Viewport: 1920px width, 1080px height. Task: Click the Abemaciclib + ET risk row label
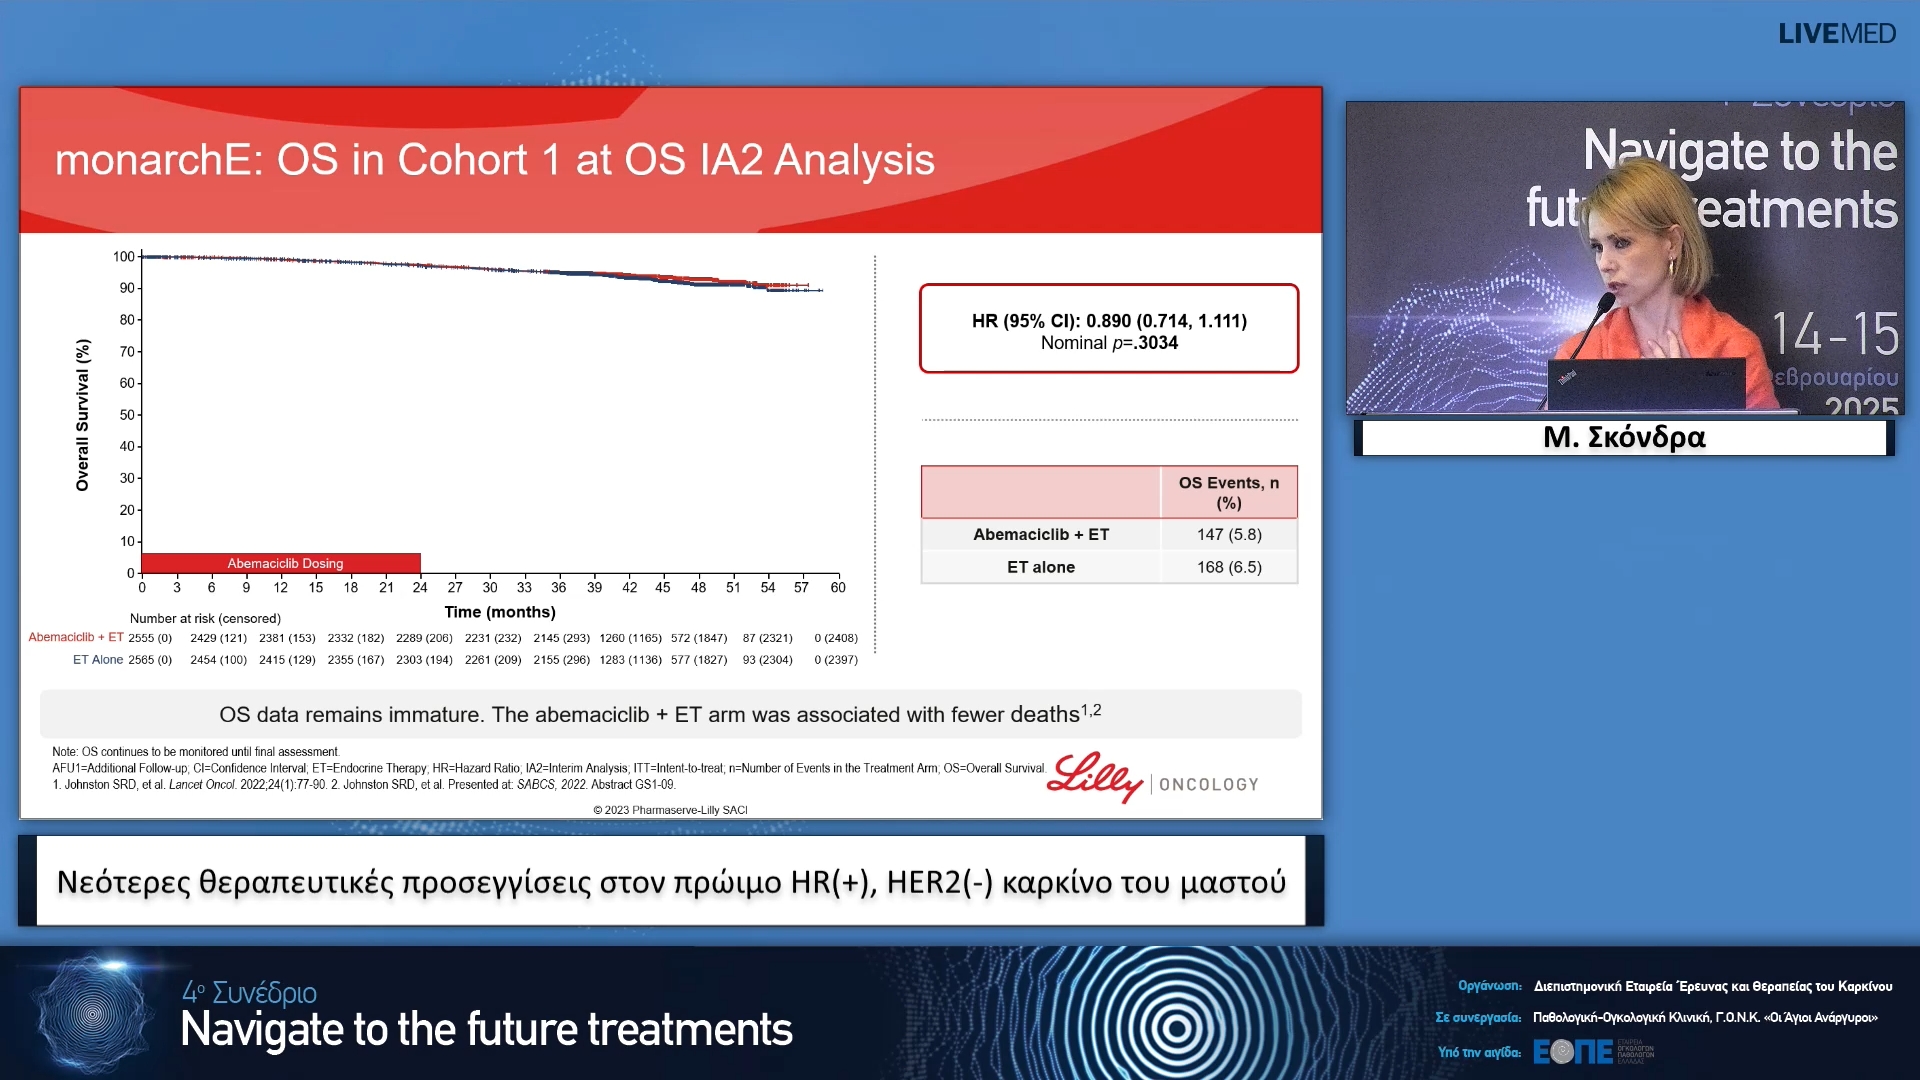pyautogui.click(x=76, y=637)
